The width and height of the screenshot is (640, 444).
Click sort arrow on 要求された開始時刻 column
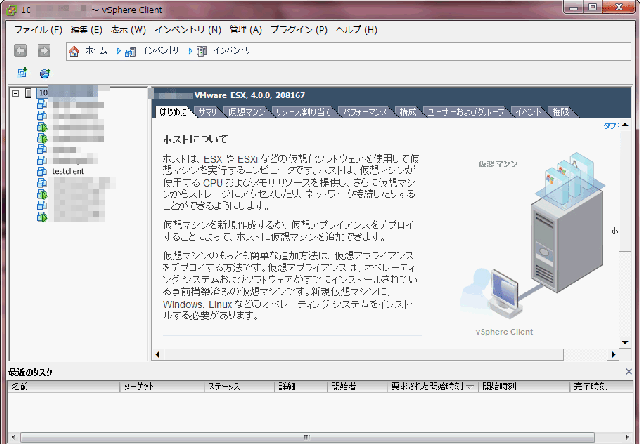click(470, 386)
